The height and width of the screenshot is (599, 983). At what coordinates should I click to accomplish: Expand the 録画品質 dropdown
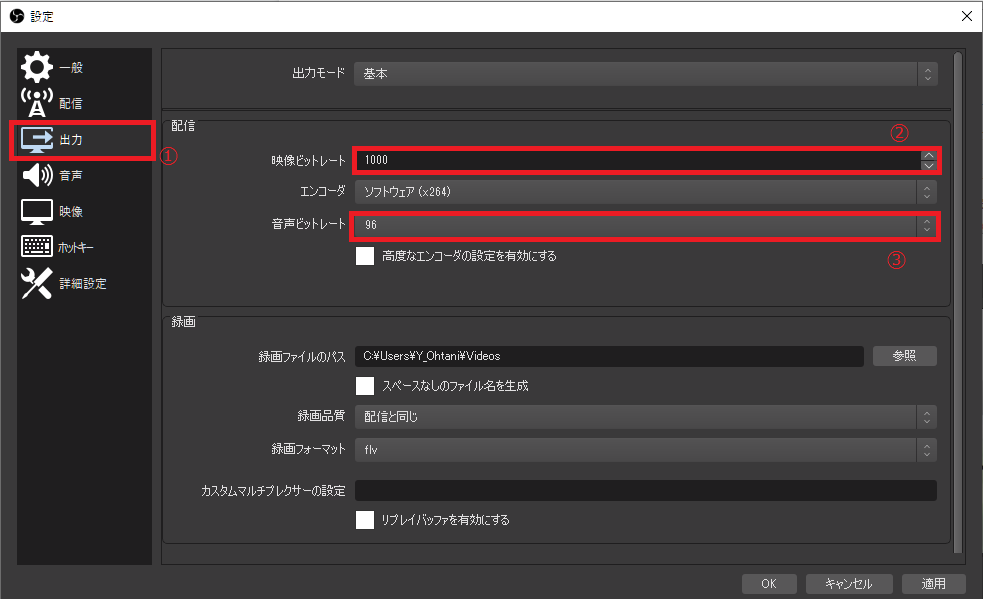645,416
